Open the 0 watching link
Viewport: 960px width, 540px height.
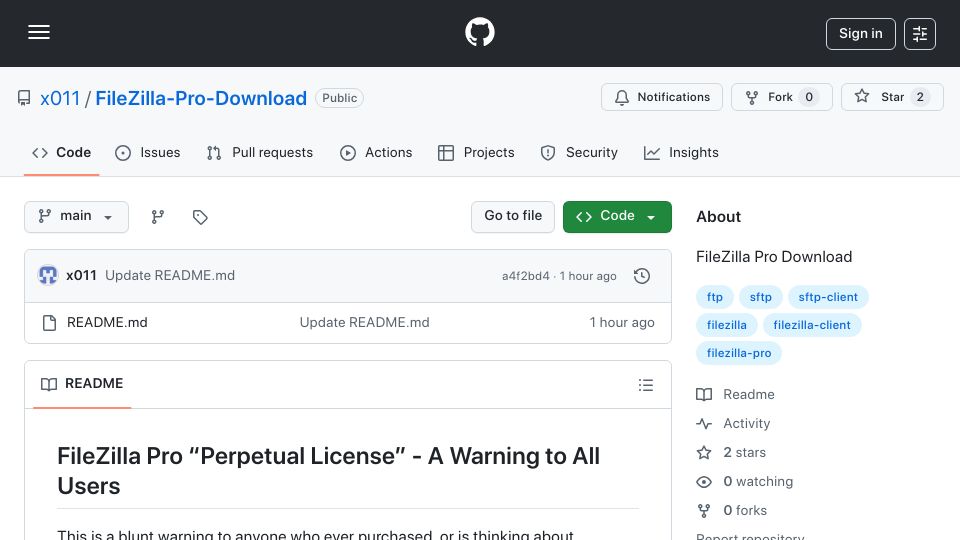click(744, 482)
